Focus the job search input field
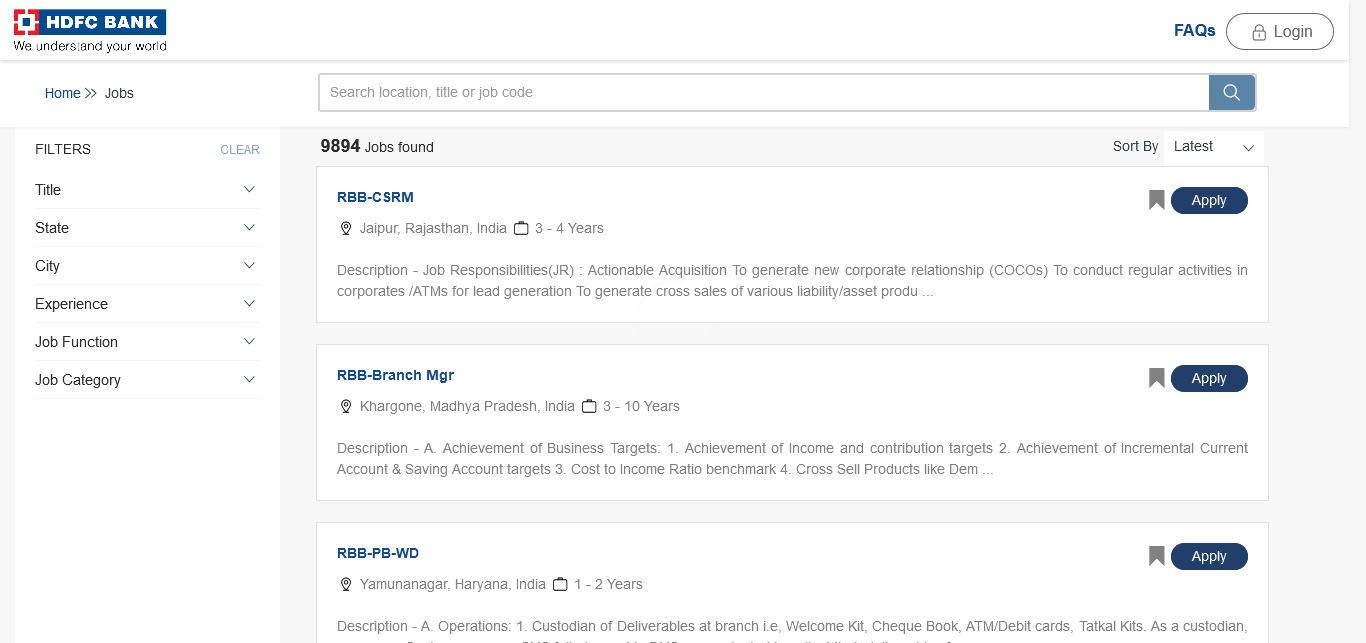The image size is (1366, 643). [x=763, y=93]
